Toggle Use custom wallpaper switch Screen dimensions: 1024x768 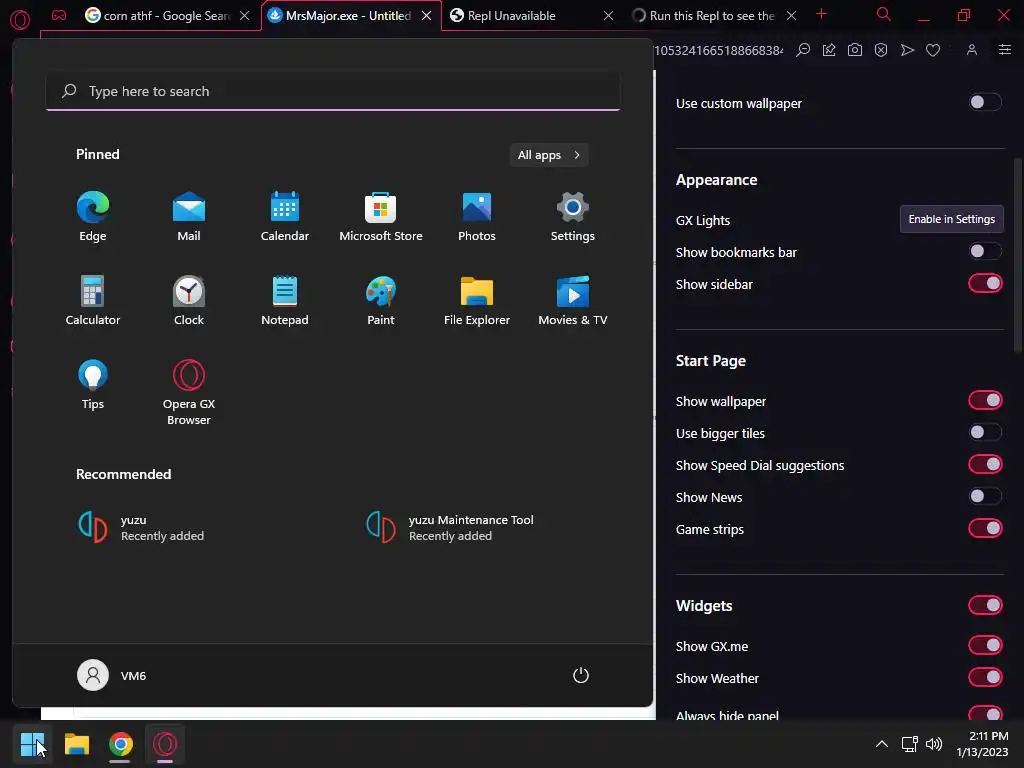pos(985,103)
